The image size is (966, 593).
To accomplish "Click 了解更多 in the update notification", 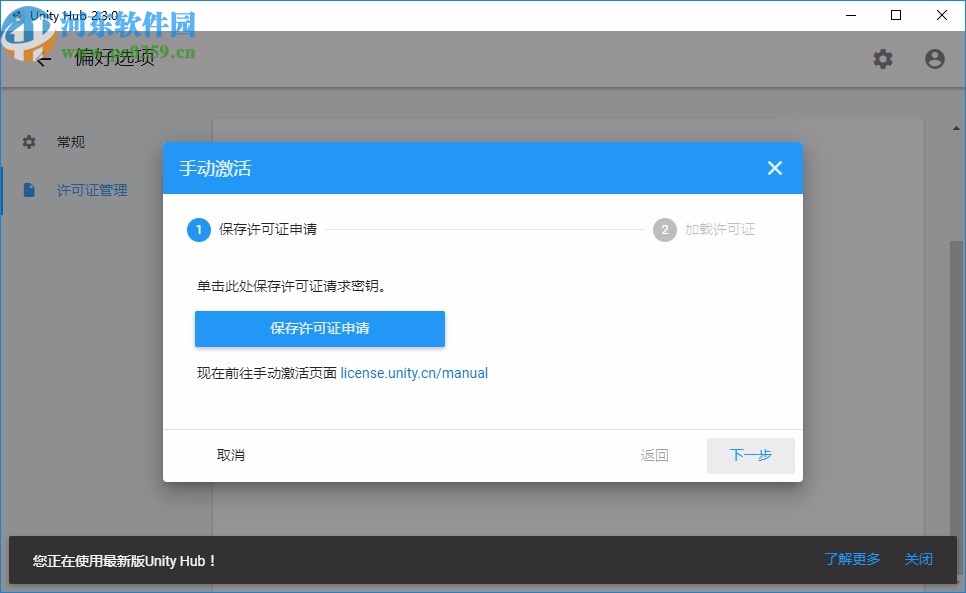I will (852, 559).
